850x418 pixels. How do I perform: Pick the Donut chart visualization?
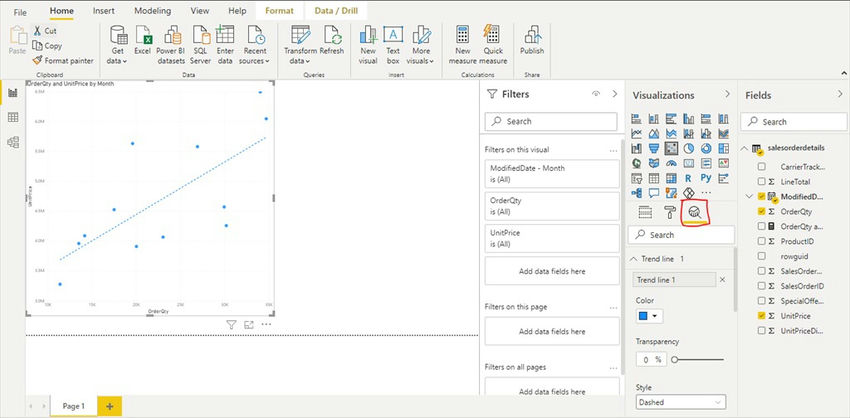(706, 148)
